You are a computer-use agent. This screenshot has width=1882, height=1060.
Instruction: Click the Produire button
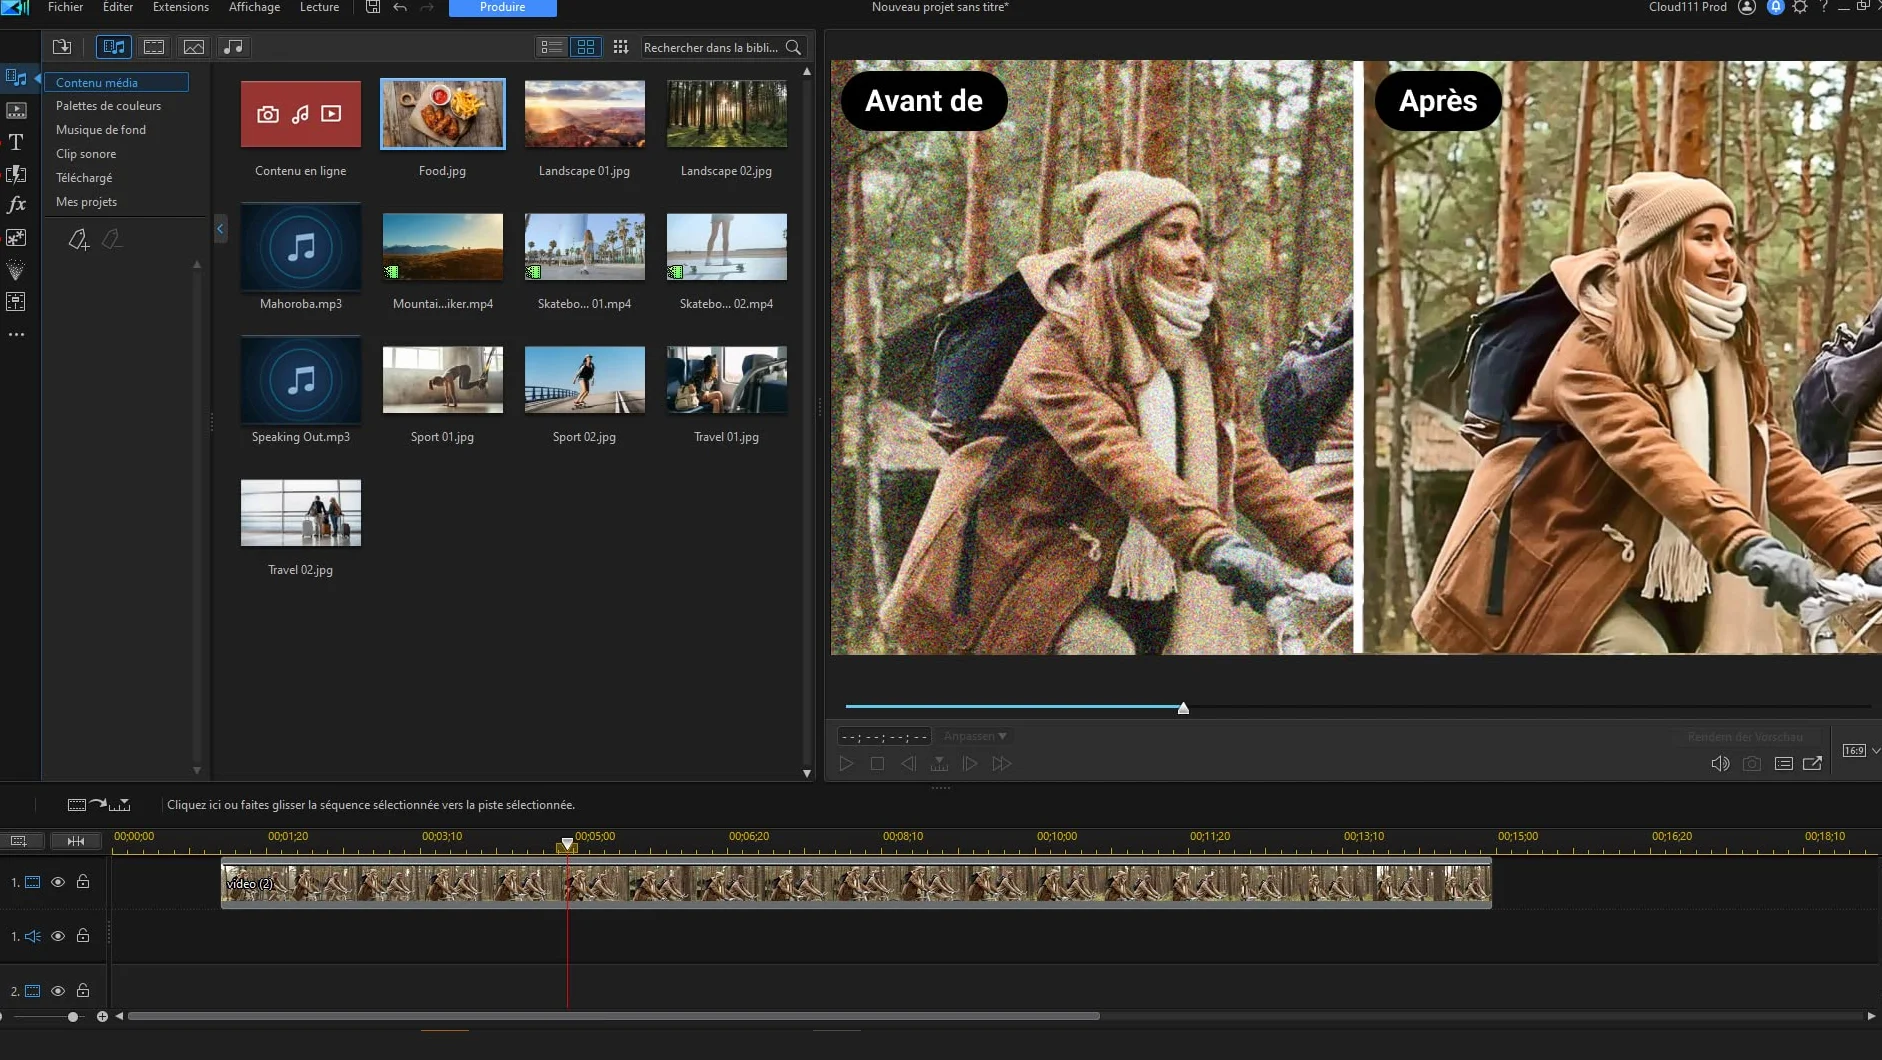tap(503, 7)
